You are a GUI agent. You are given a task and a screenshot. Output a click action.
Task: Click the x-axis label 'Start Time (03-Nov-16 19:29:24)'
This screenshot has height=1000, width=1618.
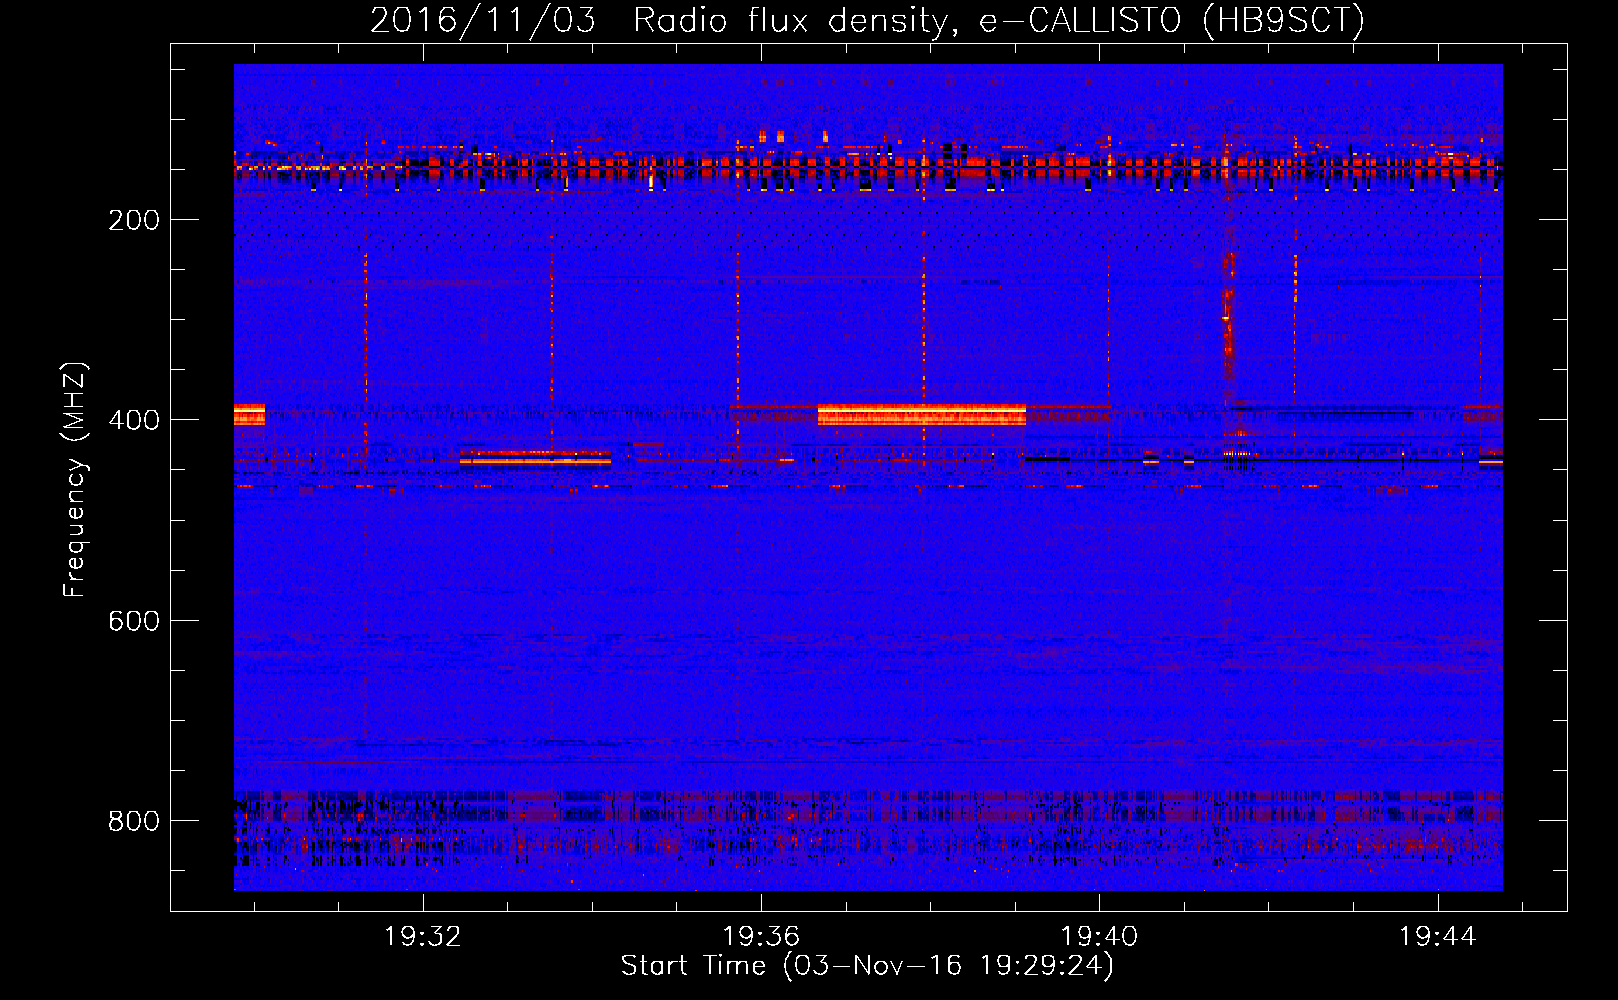[x=867, y=966]
